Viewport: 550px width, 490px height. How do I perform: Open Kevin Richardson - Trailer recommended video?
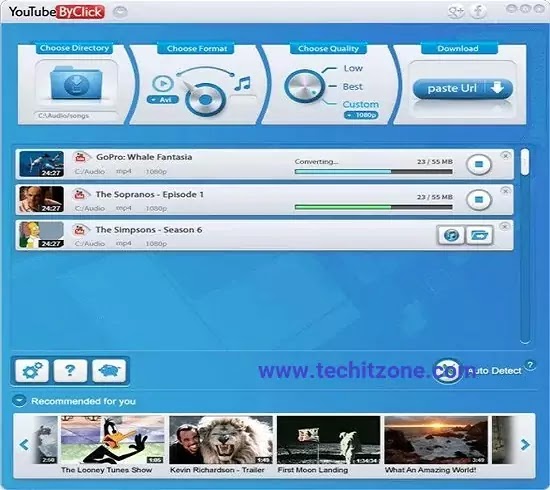[221, 440]
